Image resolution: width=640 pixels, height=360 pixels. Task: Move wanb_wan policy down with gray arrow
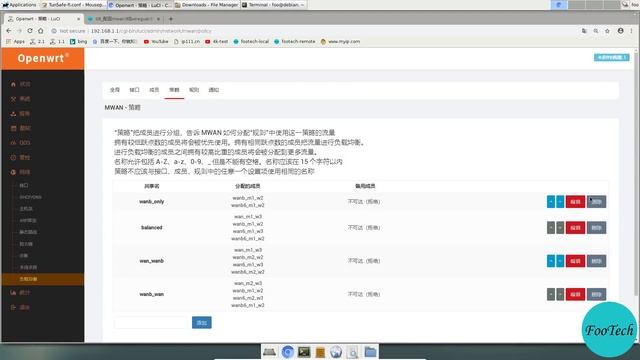pyautogui.click(x=560, y=294)
